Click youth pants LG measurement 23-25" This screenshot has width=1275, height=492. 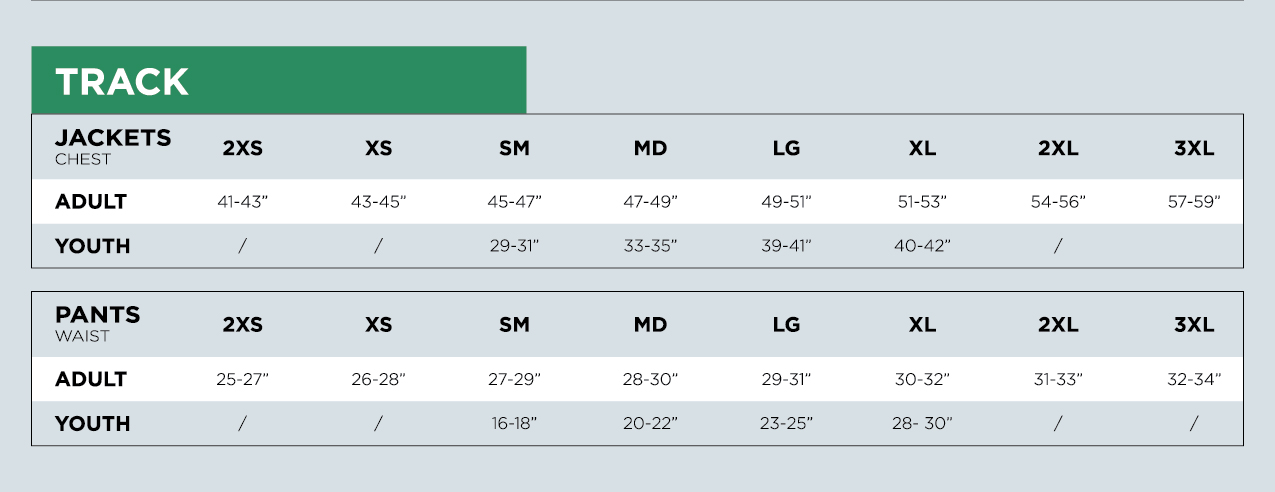[786, 424]
